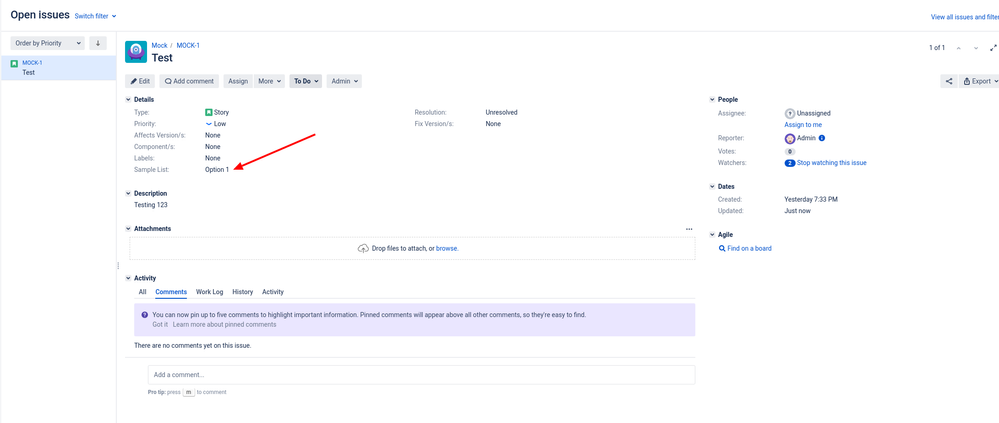Dismiss pinned comments notice with Got it
Image resolution: width=999 pixels, height=423 pixels.
[160, 324]
